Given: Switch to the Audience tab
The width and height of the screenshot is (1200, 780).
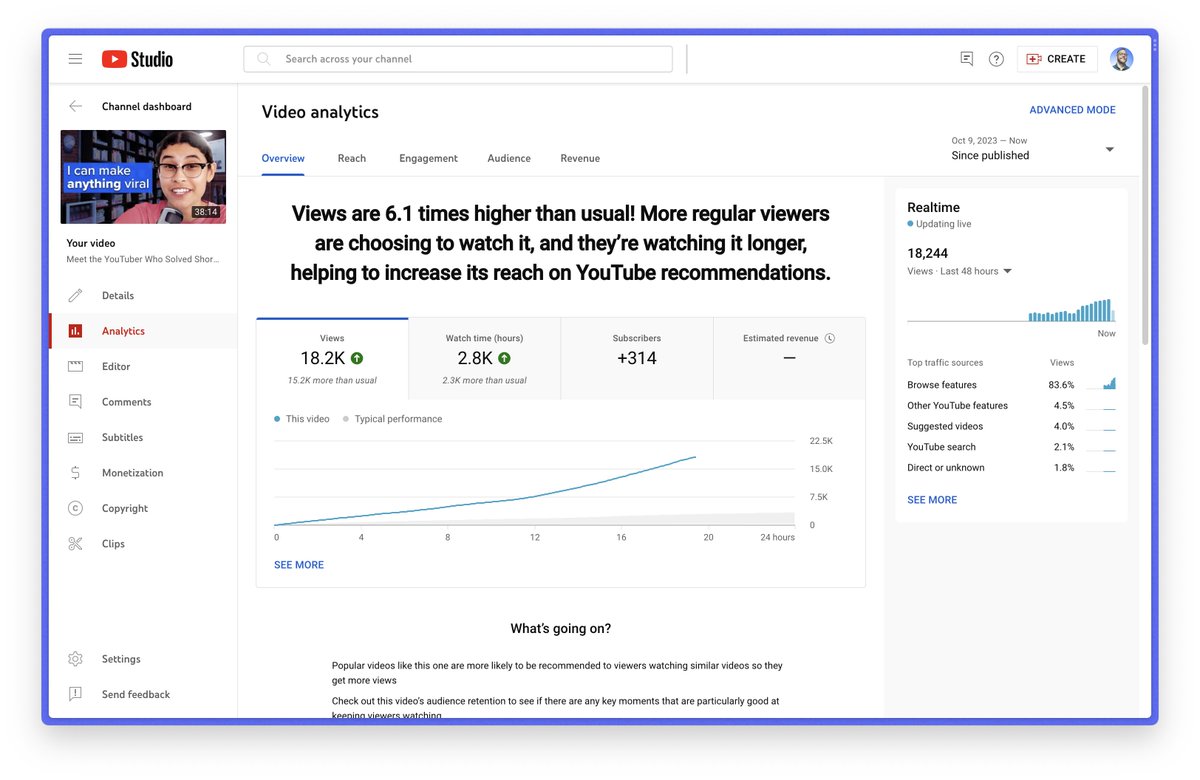Looking at the screenshot, I should tap(509, 158).
